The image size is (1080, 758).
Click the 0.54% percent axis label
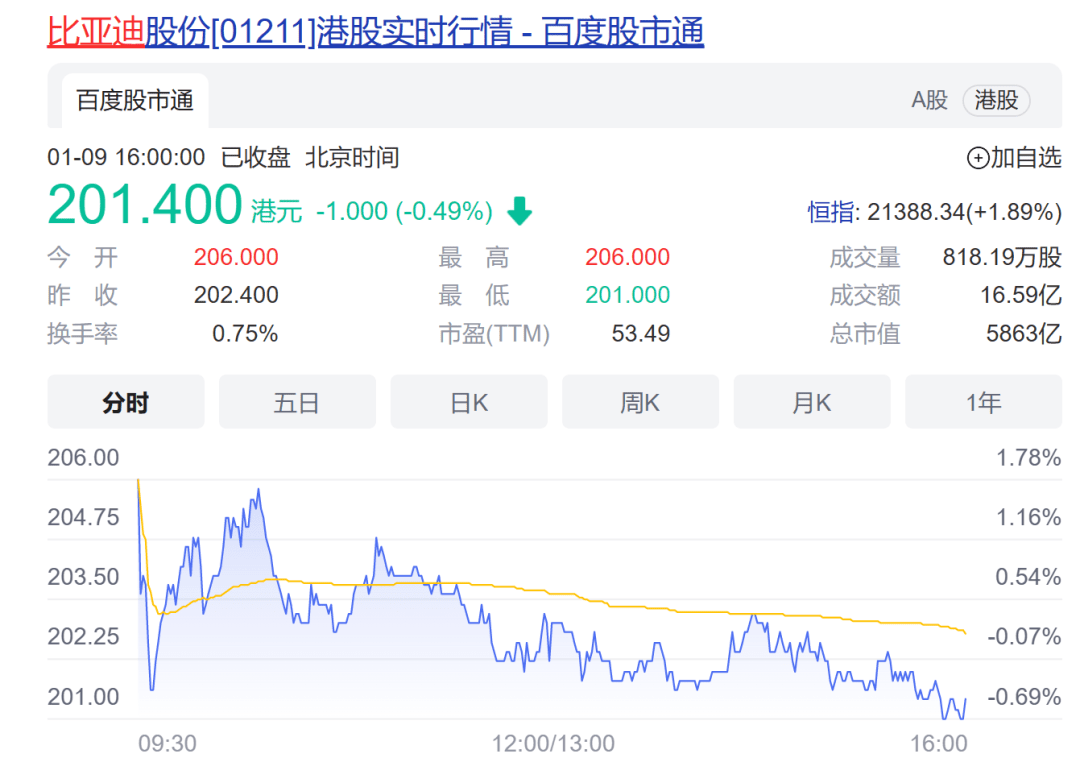coord(1028,576)
